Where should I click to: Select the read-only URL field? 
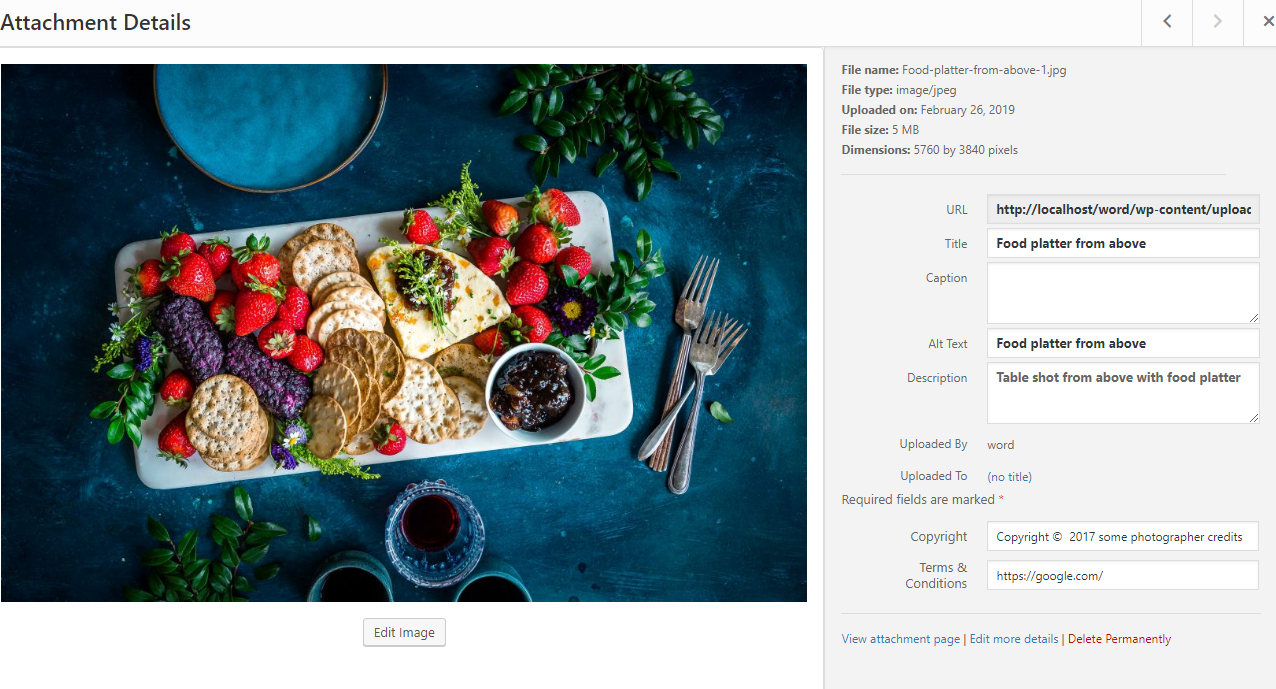1123,209
